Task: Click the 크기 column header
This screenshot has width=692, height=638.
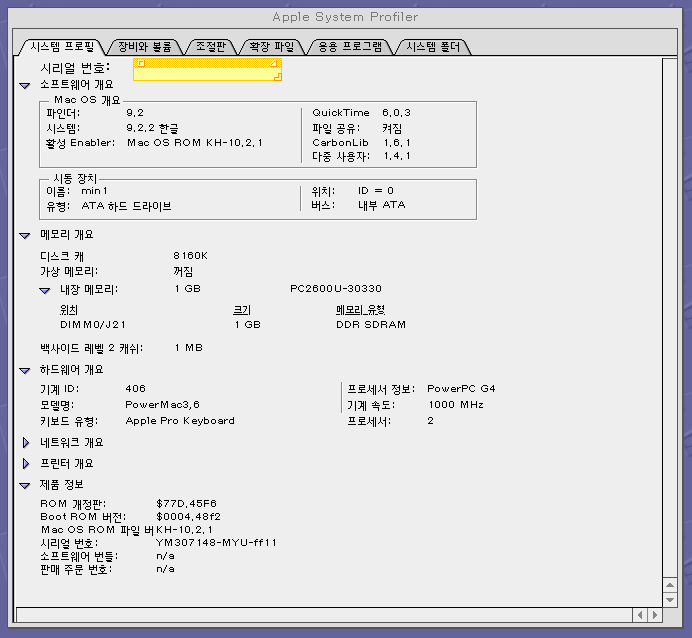Action: (x=242, y=310)
